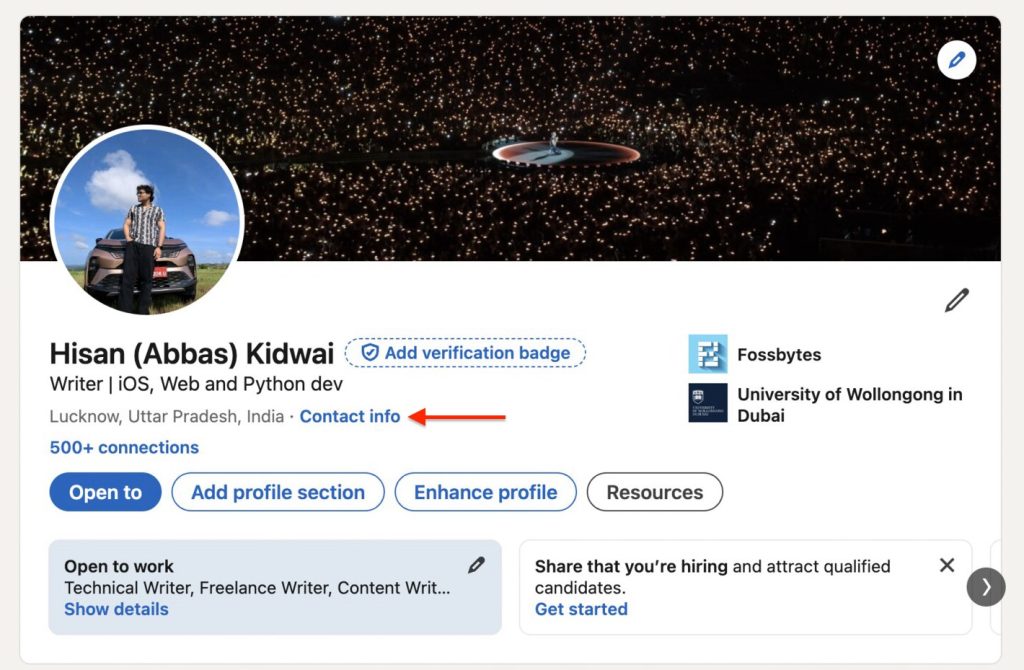Click Add profile section button
Image resolution: width=1024 pixels, height=670 pixels.
click(278, 492)
